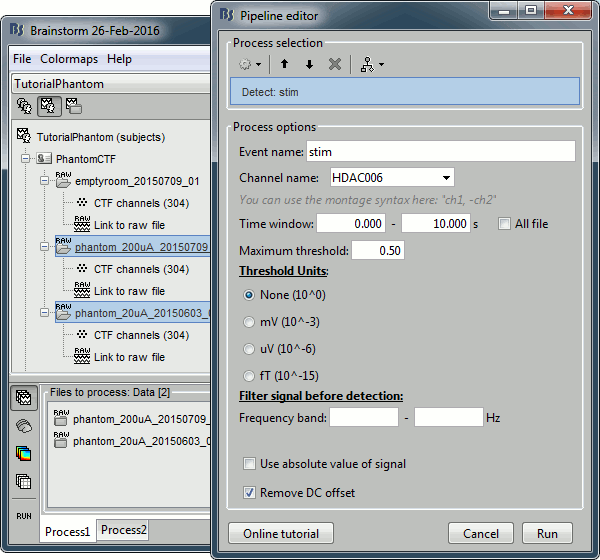
Task: Open the Online tutorial
Action: point(281,533)
